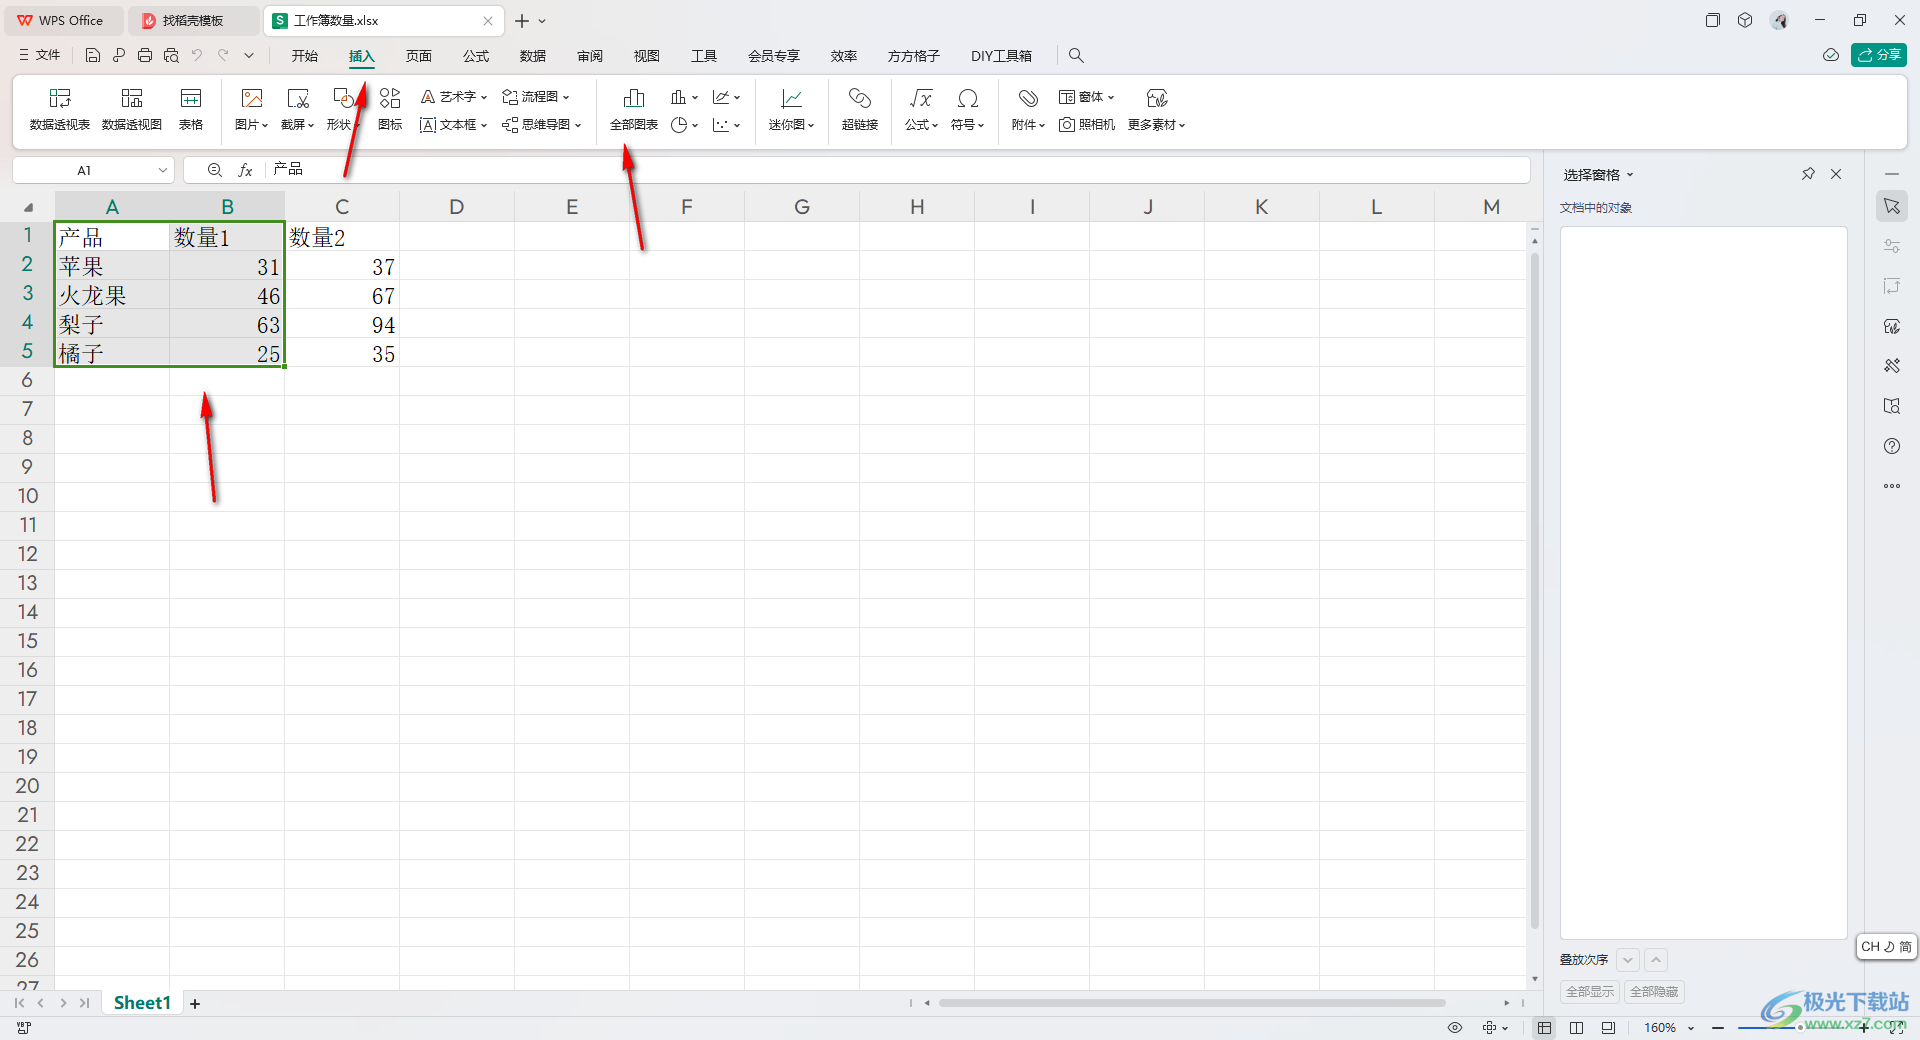The width and height of the screenshot is (1920, 1040).
Task: Select column D header
Action: 457,207
